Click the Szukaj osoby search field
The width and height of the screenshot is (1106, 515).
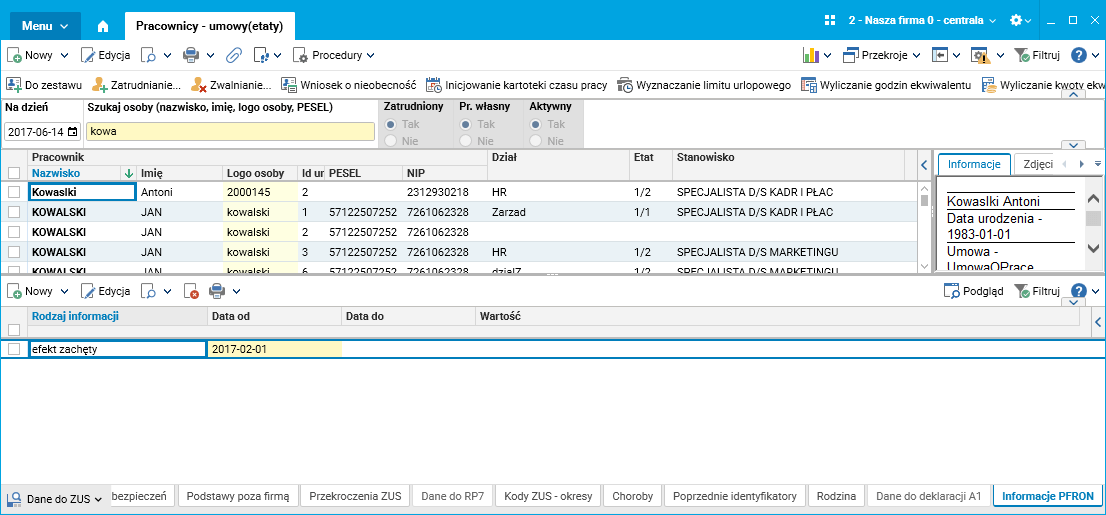231,131
